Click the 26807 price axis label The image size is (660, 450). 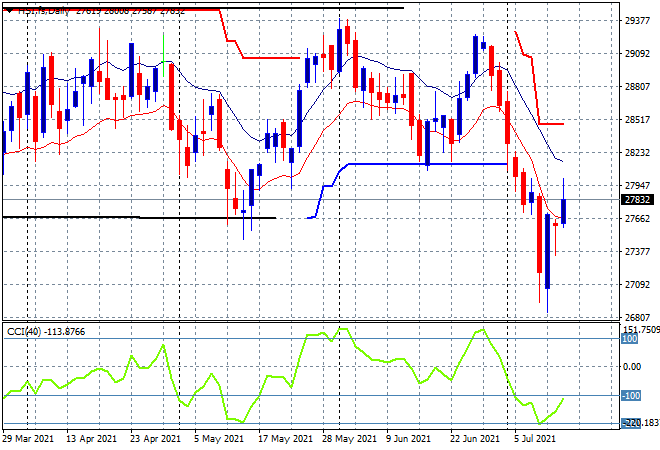coord(638,317)
